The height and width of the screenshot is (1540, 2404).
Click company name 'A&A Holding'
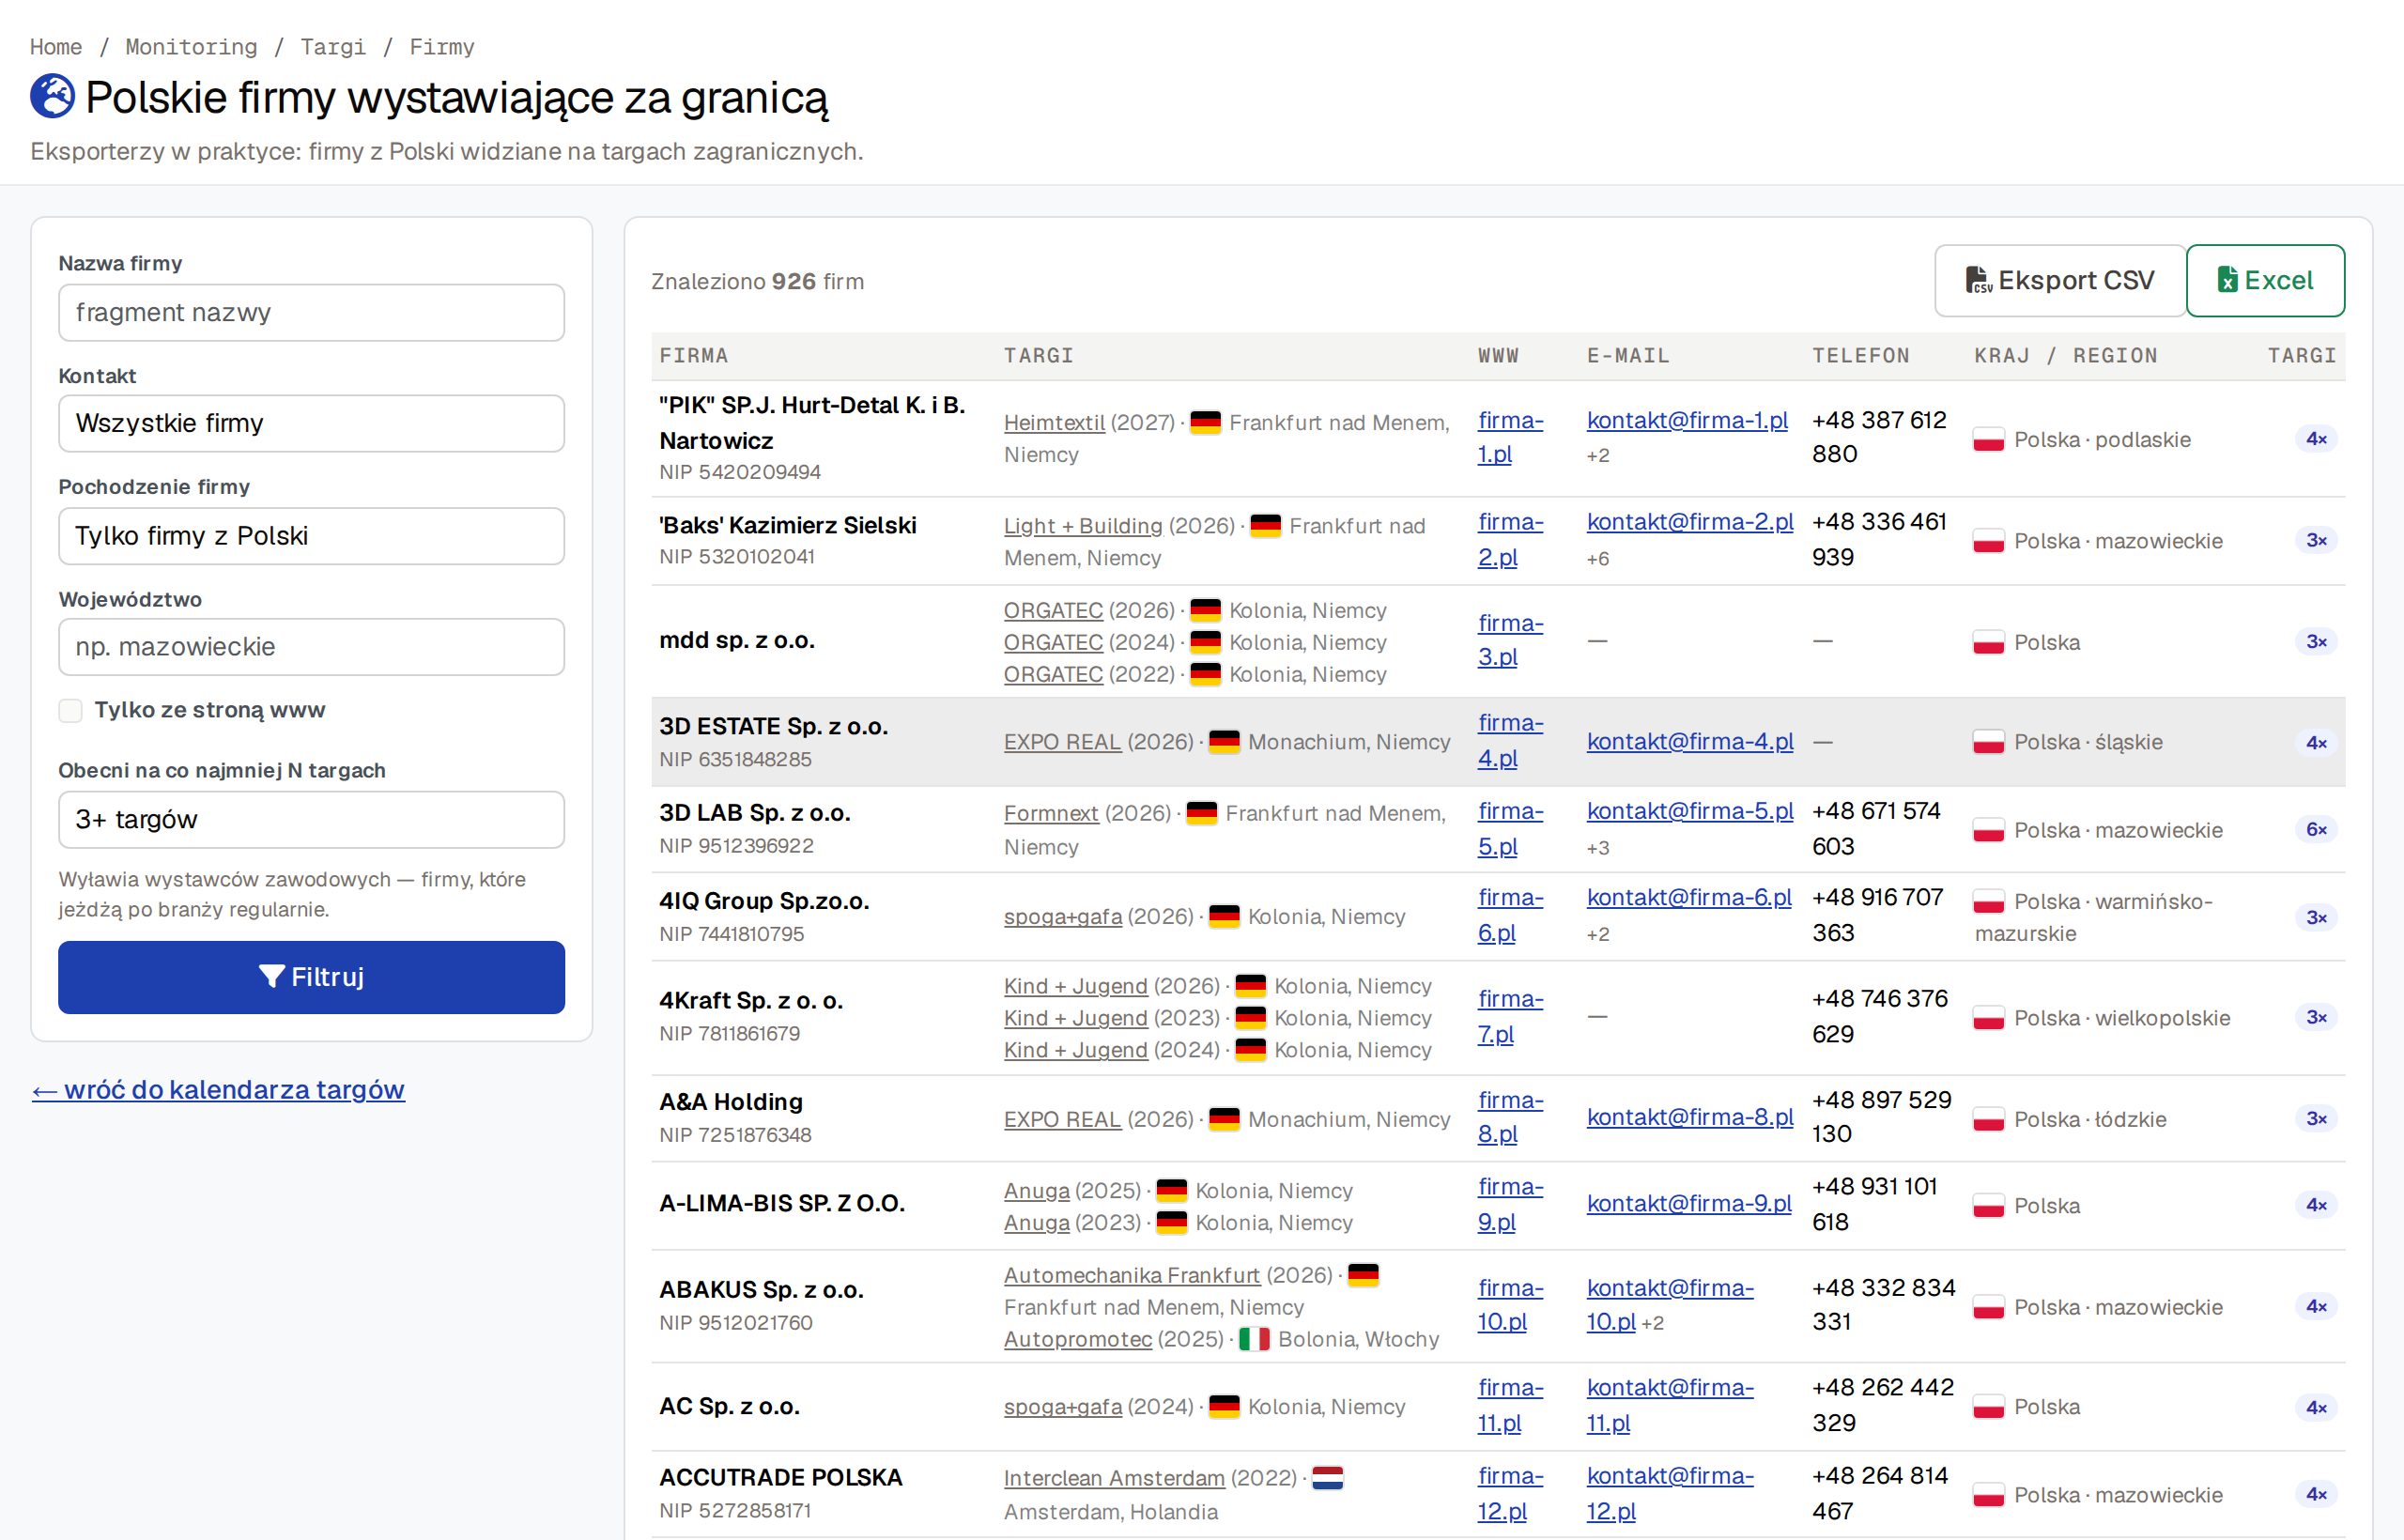pos(731,1102)
